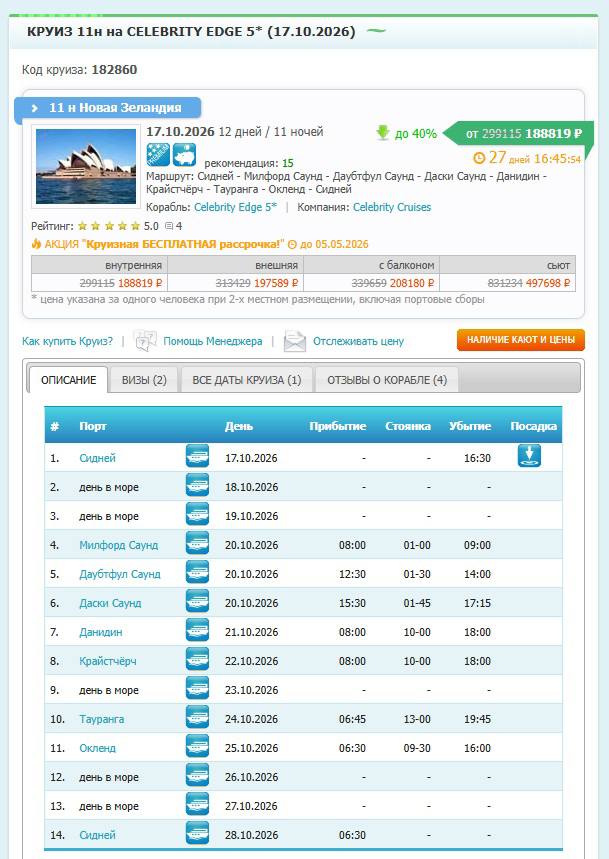Click the five-star rating stars
Image resolution: width=609 pixels, height=859 pixels.
108,226
